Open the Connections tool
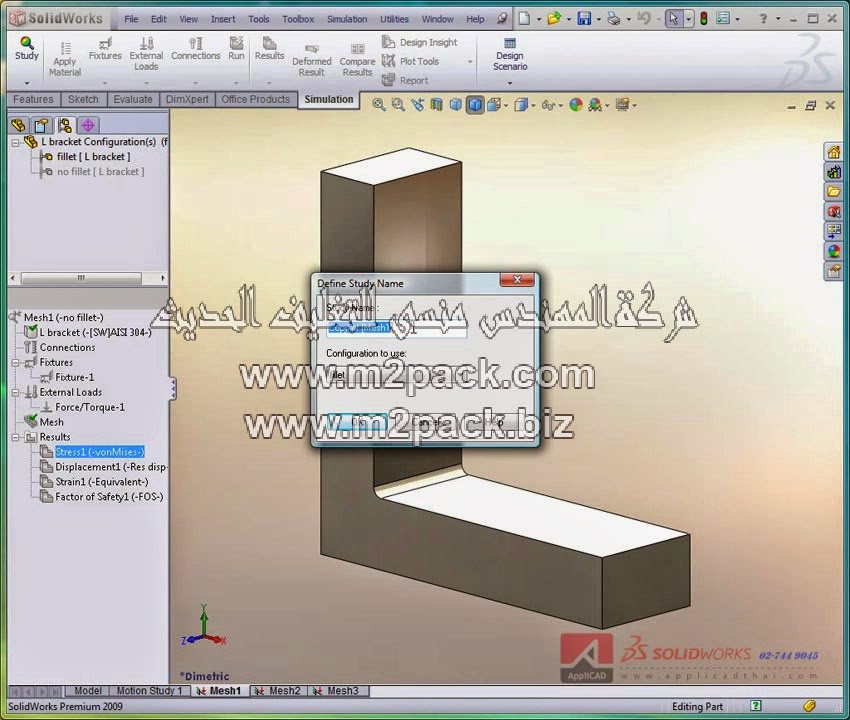Image resolution: width=850 pixels, height=720 pixels. coord(196,49)
